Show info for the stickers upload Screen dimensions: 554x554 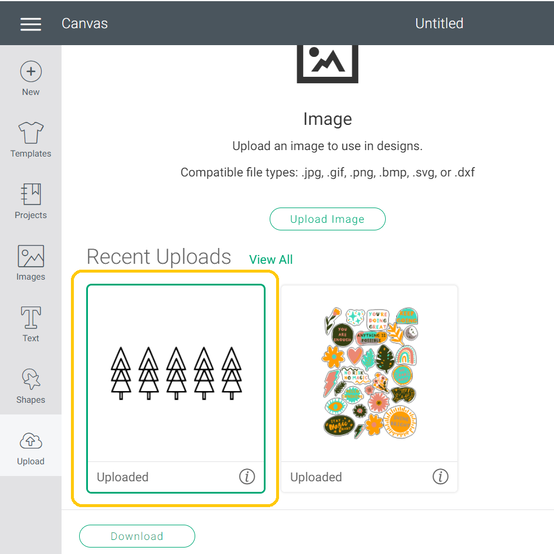point(440,476)
